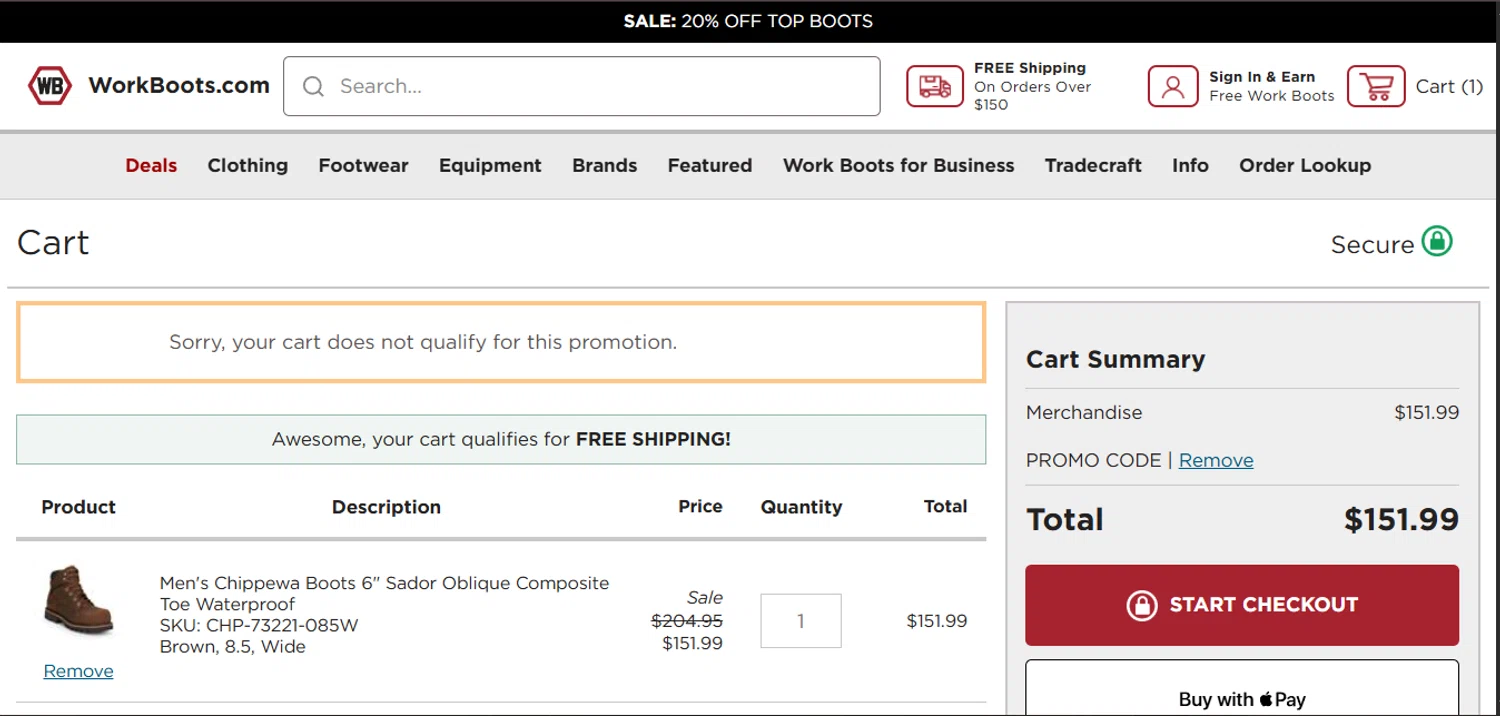Remove the Chippewa boots from cart
This screenshot has height=716, width=1500.
click(x=78, y=671)
